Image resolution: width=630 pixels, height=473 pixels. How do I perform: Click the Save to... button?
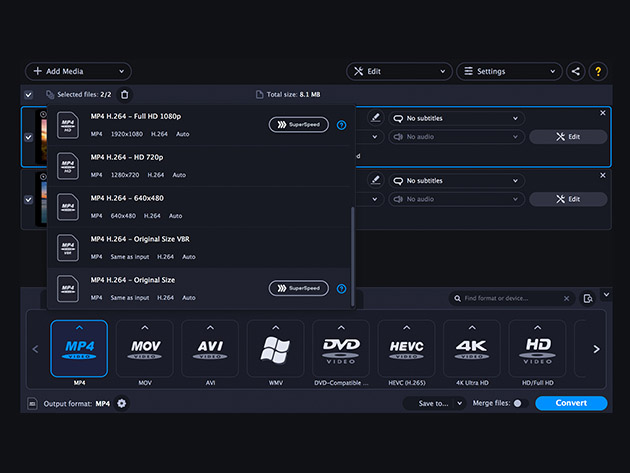(433, 403)
